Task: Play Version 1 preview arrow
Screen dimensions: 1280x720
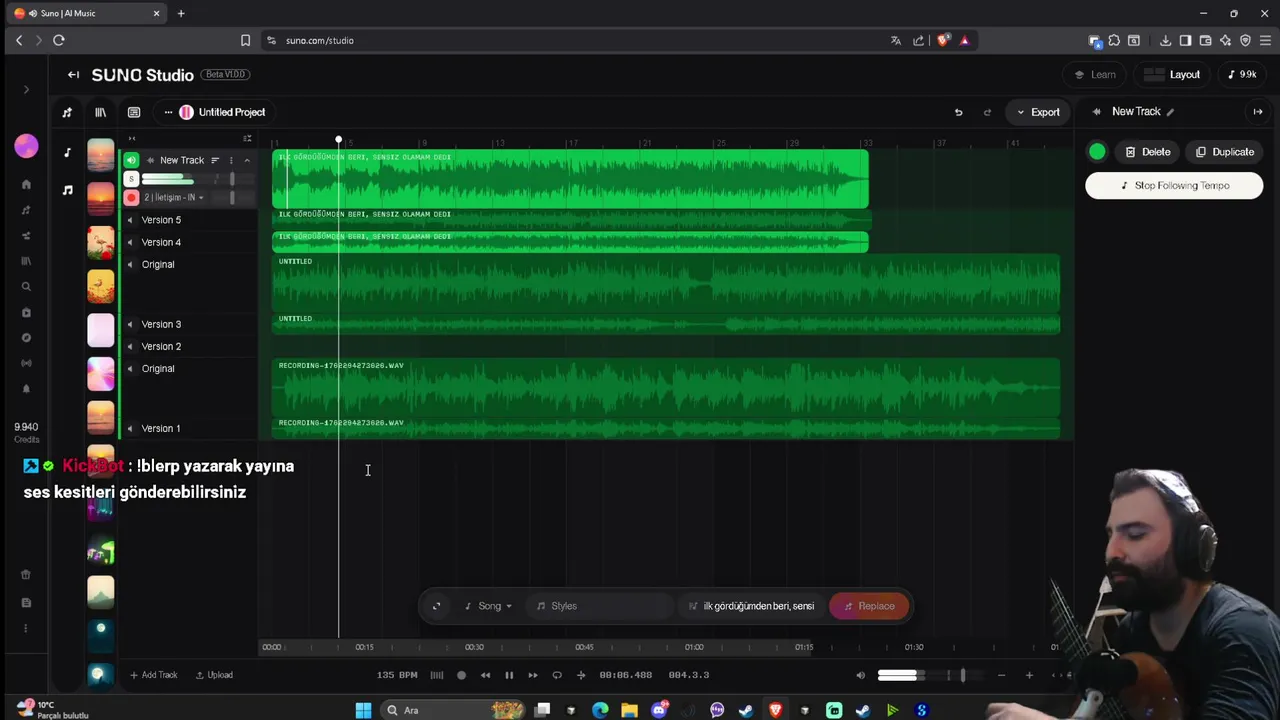Action: (129, 428)
